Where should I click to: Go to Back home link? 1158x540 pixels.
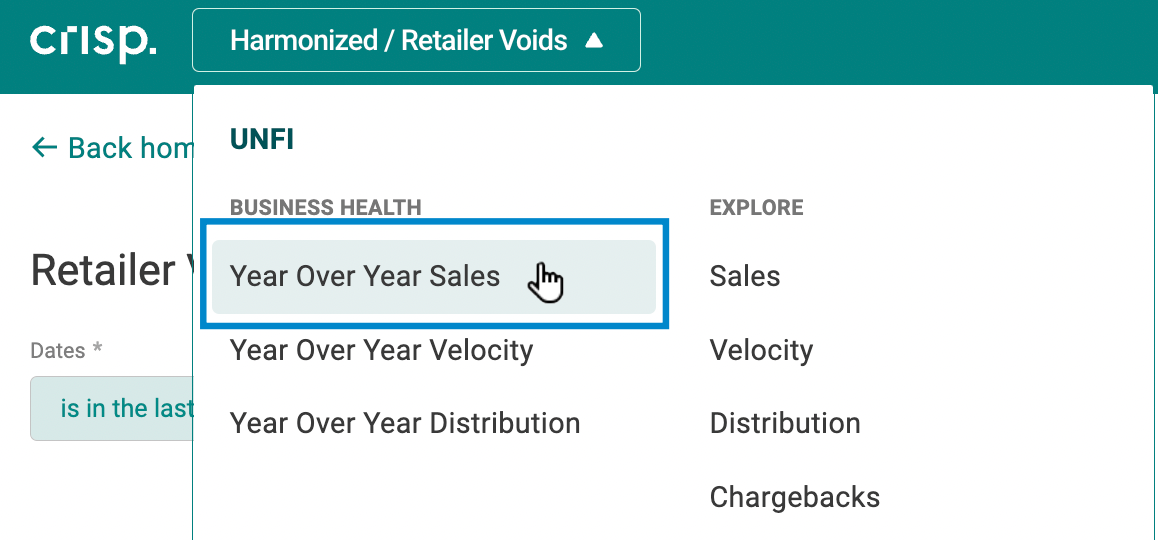(112, 148)
